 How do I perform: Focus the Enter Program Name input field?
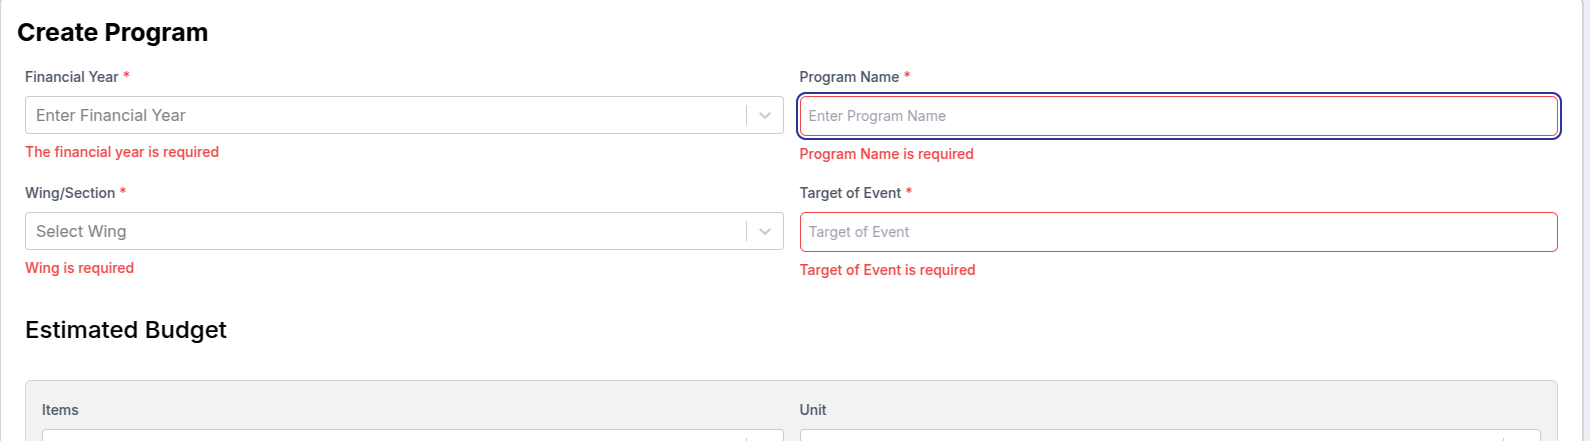(x=1178, y=116)
